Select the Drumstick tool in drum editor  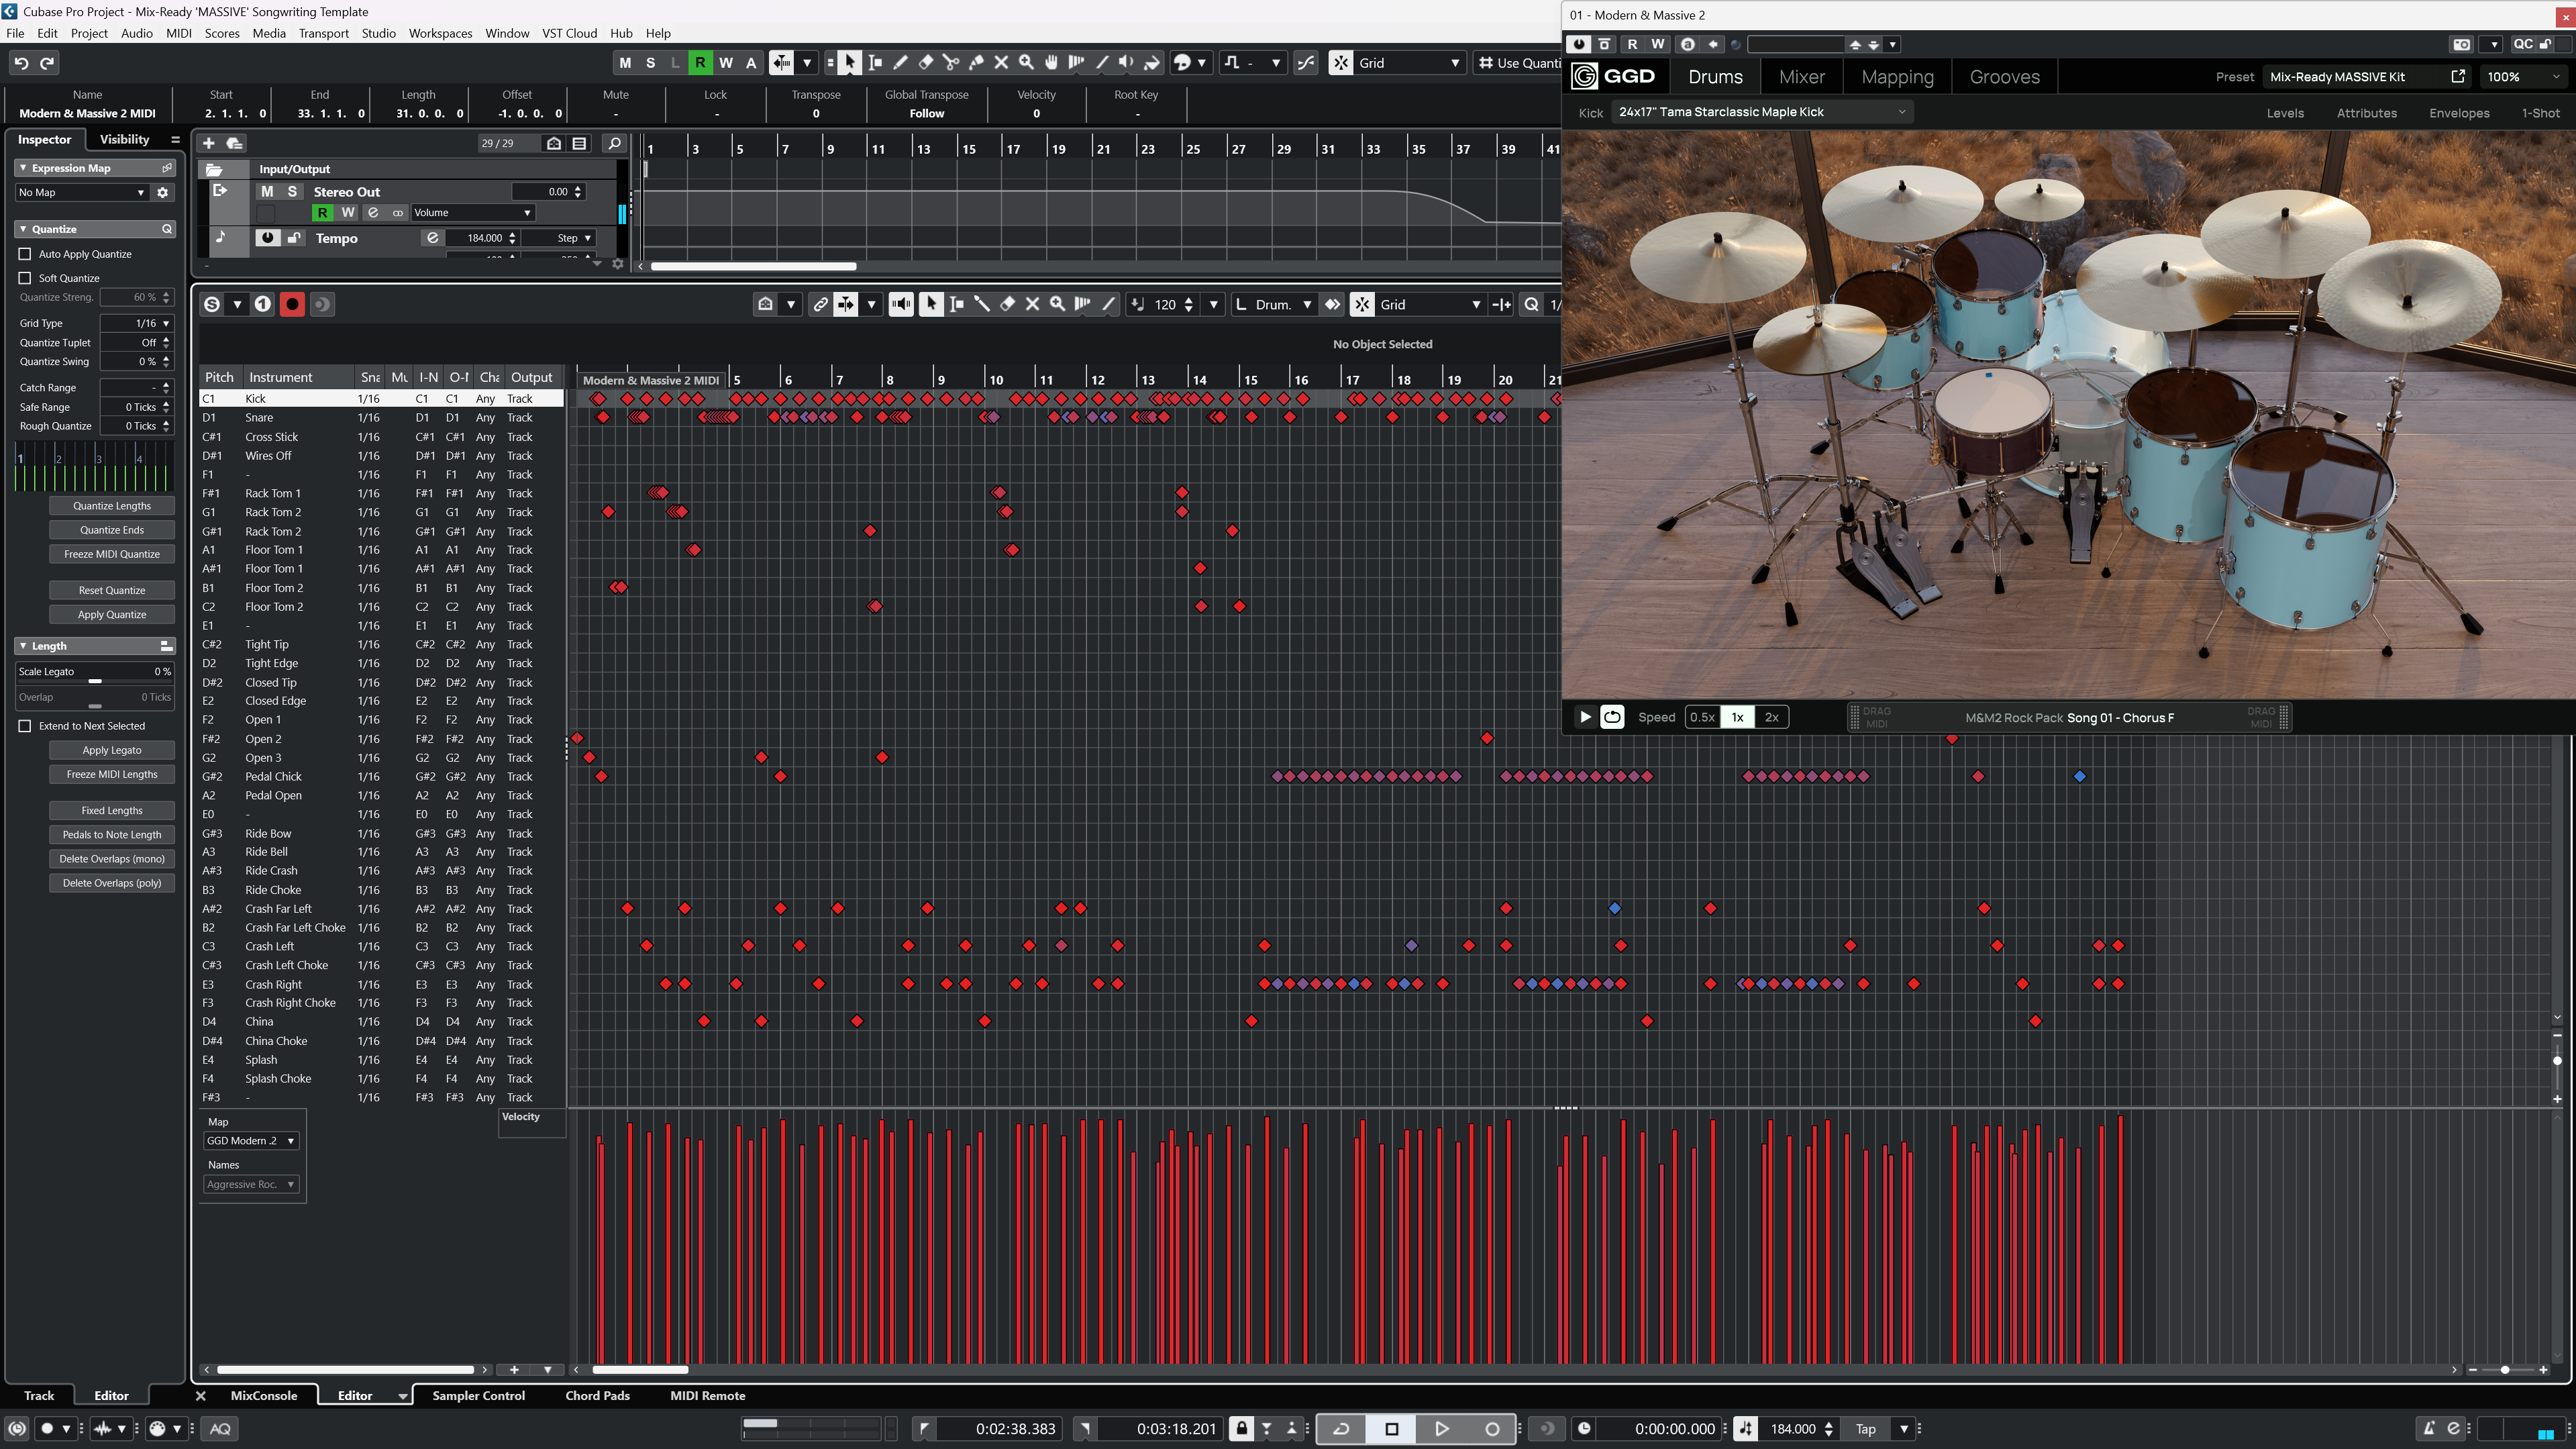click(982, 304)
